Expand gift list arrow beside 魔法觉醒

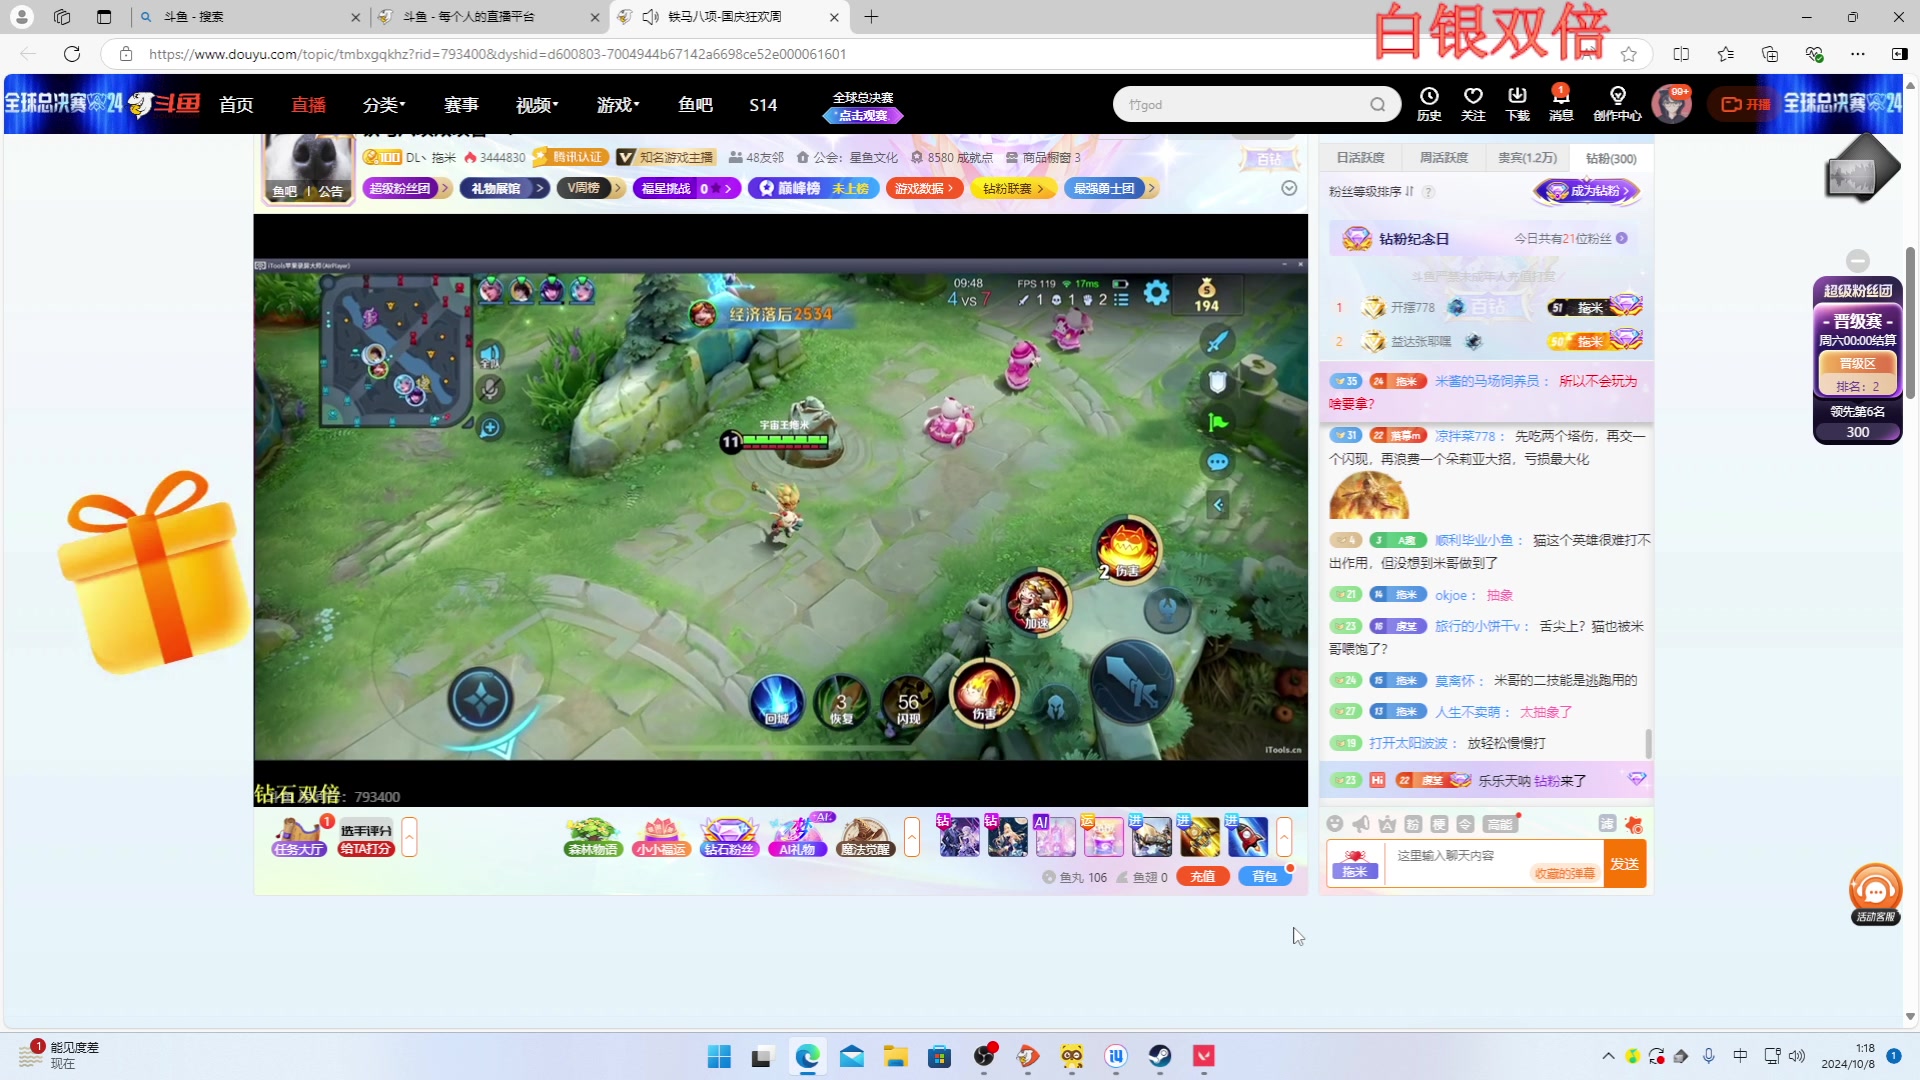coord(912,837)
